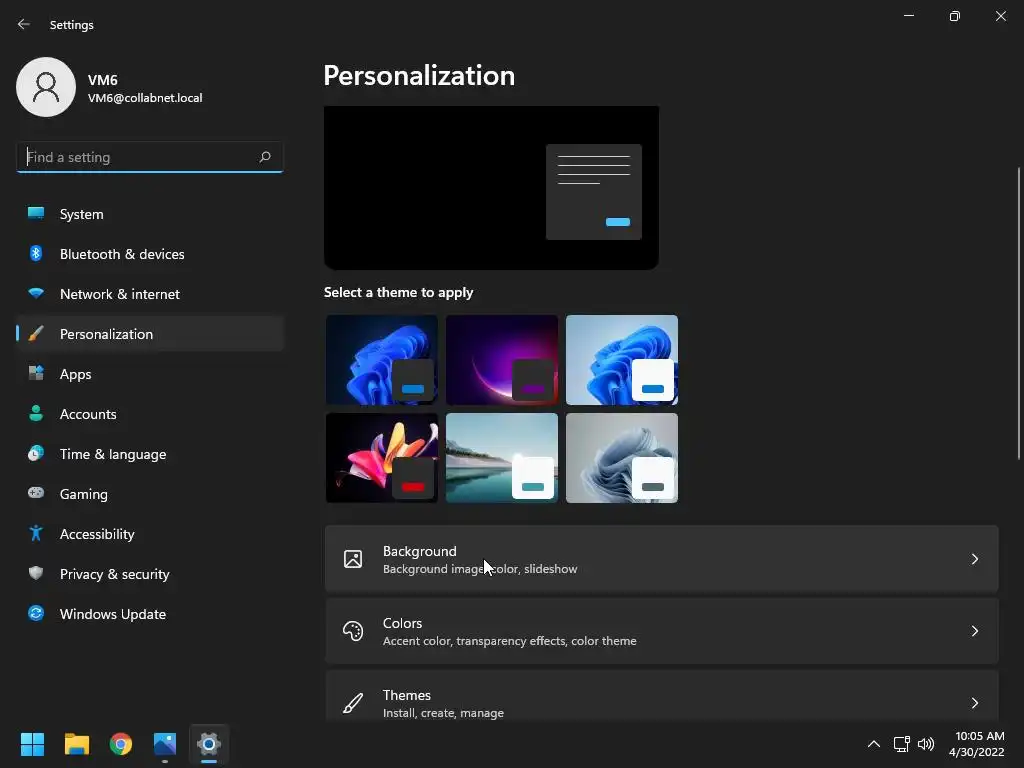Open the Windows Start menu
Image resolution: width=1024 pixels, height=768 pixels.
(x=32, y=744)
